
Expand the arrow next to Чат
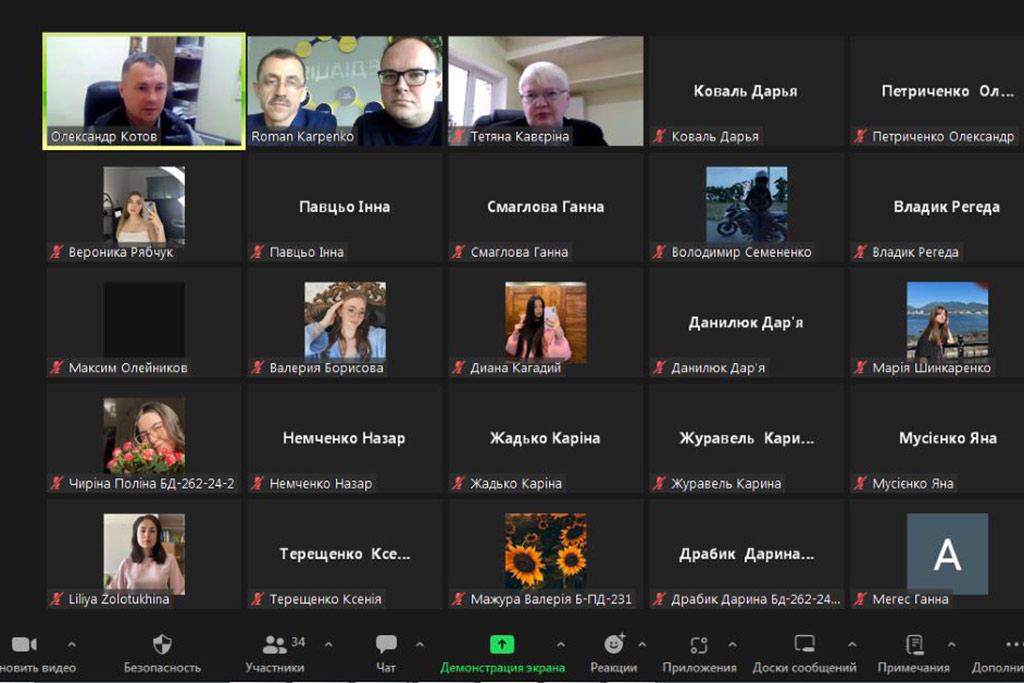[x=419, y=644]
